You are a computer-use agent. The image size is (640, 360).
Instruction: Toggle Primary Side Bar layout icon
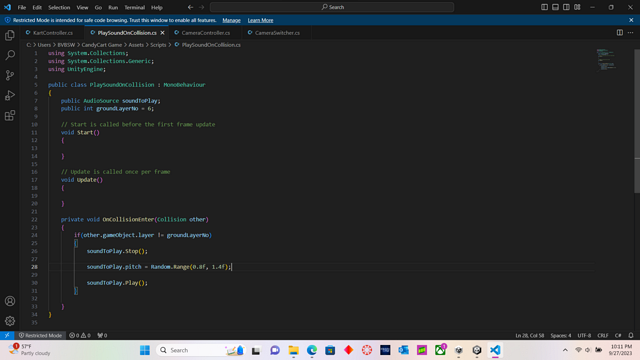click(x=544, y=7)
